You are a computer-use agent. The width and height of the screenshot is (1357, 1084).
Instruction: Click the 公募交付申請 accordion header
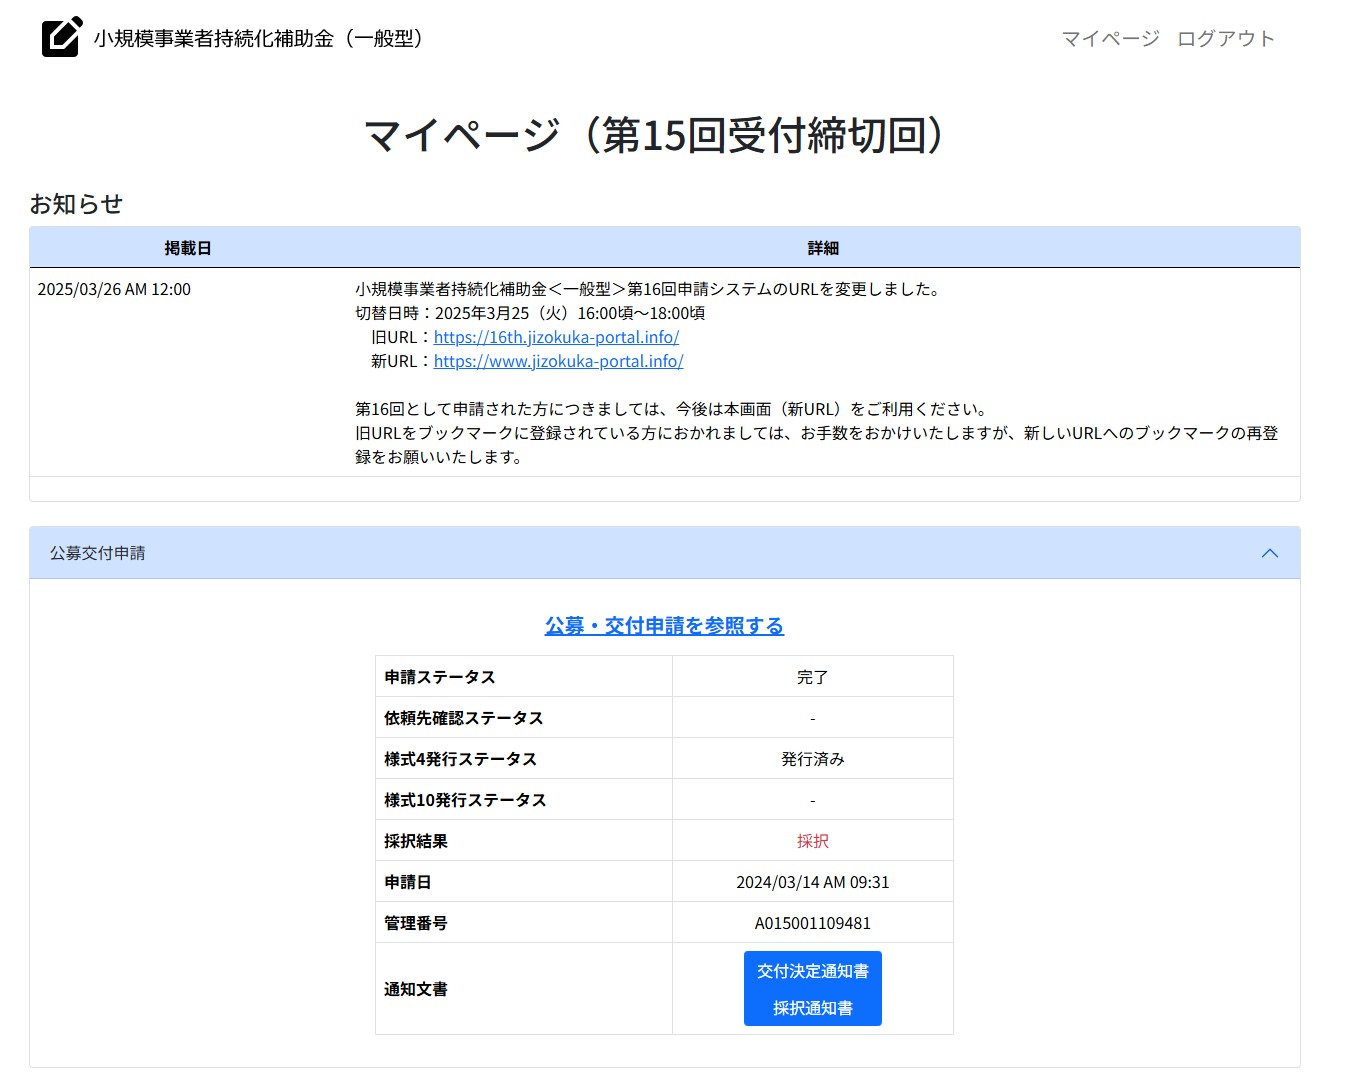pyautogui.click(x=98, y=553)
